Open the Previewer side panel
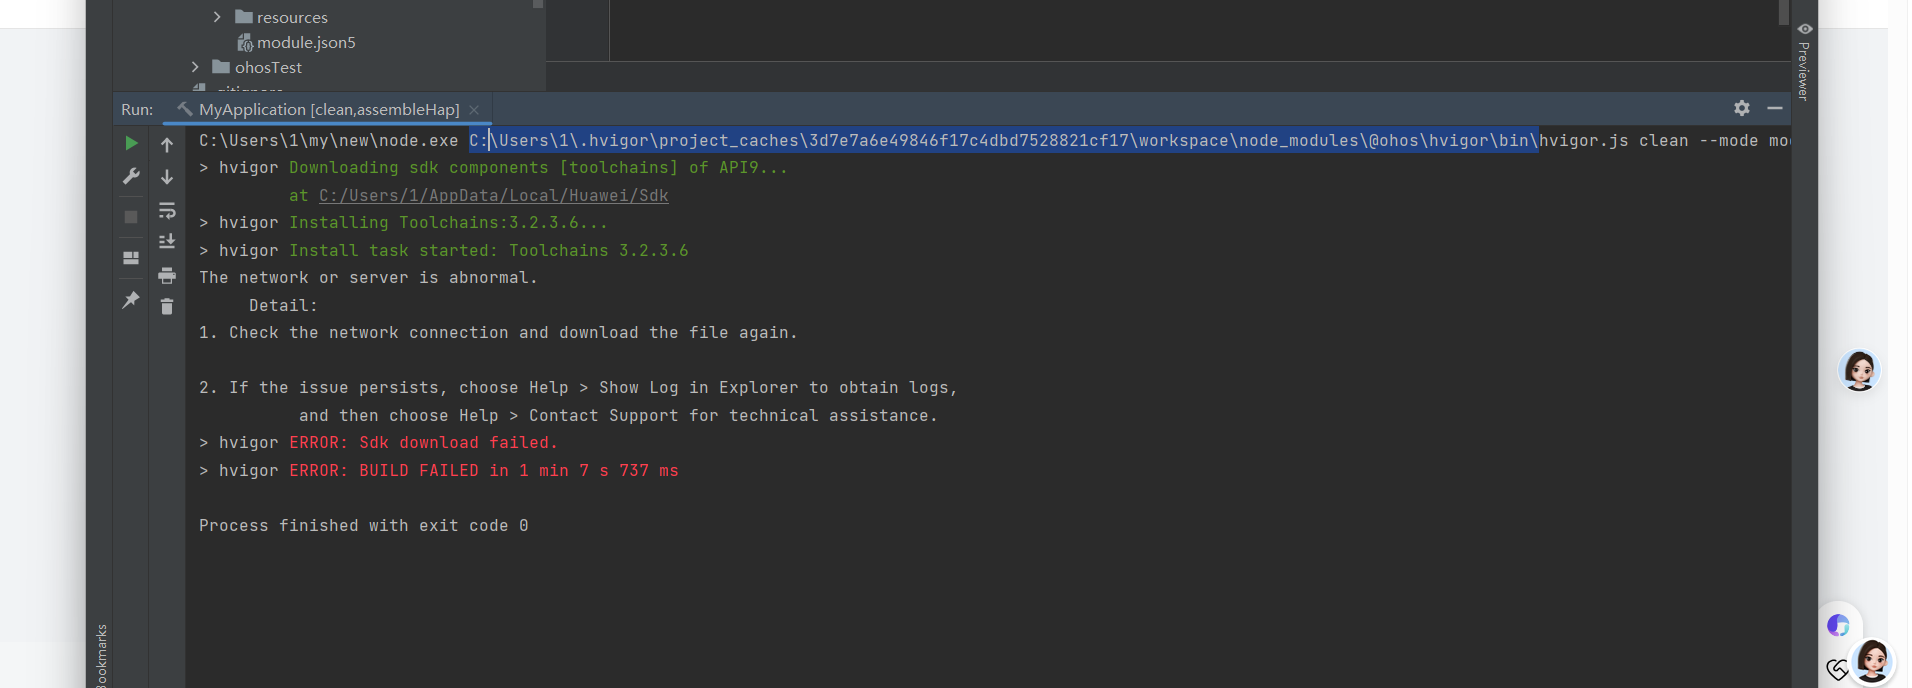 (1804, 60)
